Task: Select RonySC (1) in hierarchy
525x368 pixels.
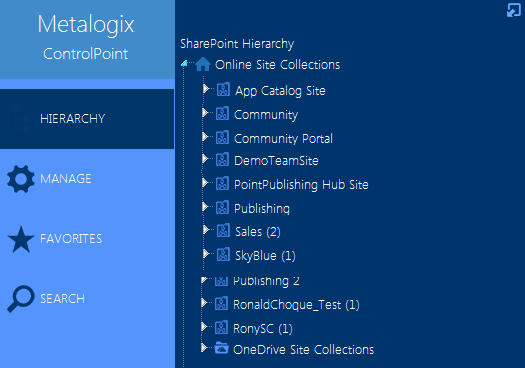Action: tap(263, 329)
